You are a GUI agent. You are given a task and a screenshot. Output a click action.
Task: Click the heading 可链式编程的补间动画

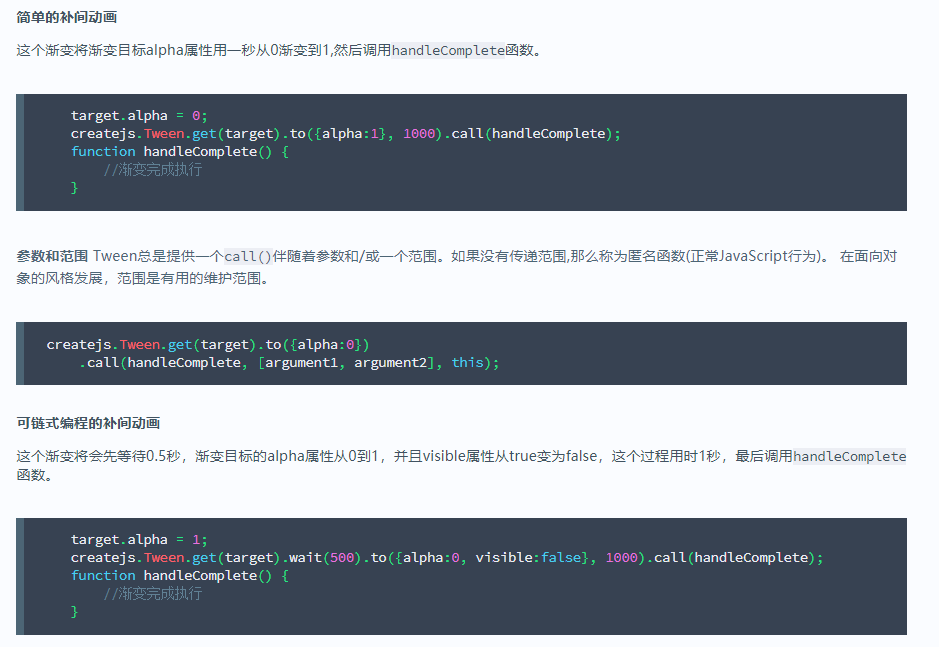(88, 423)
